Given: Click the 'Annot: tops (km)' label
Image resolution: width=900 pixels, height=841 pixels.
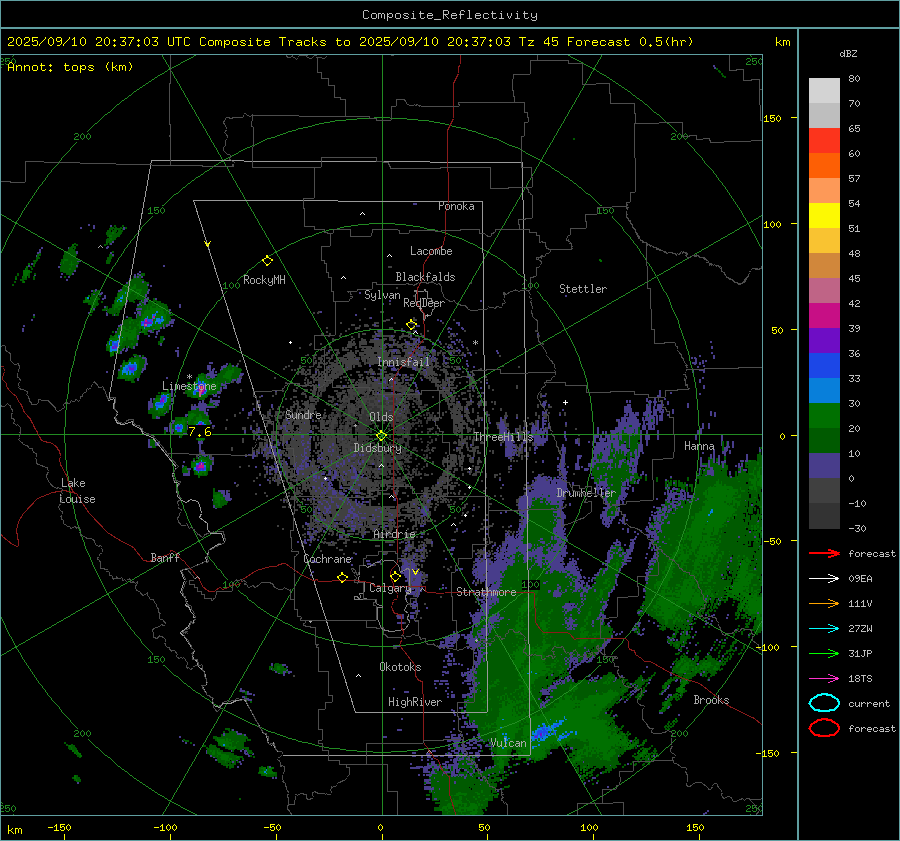Looking at the screenshot, I should 70,67.
